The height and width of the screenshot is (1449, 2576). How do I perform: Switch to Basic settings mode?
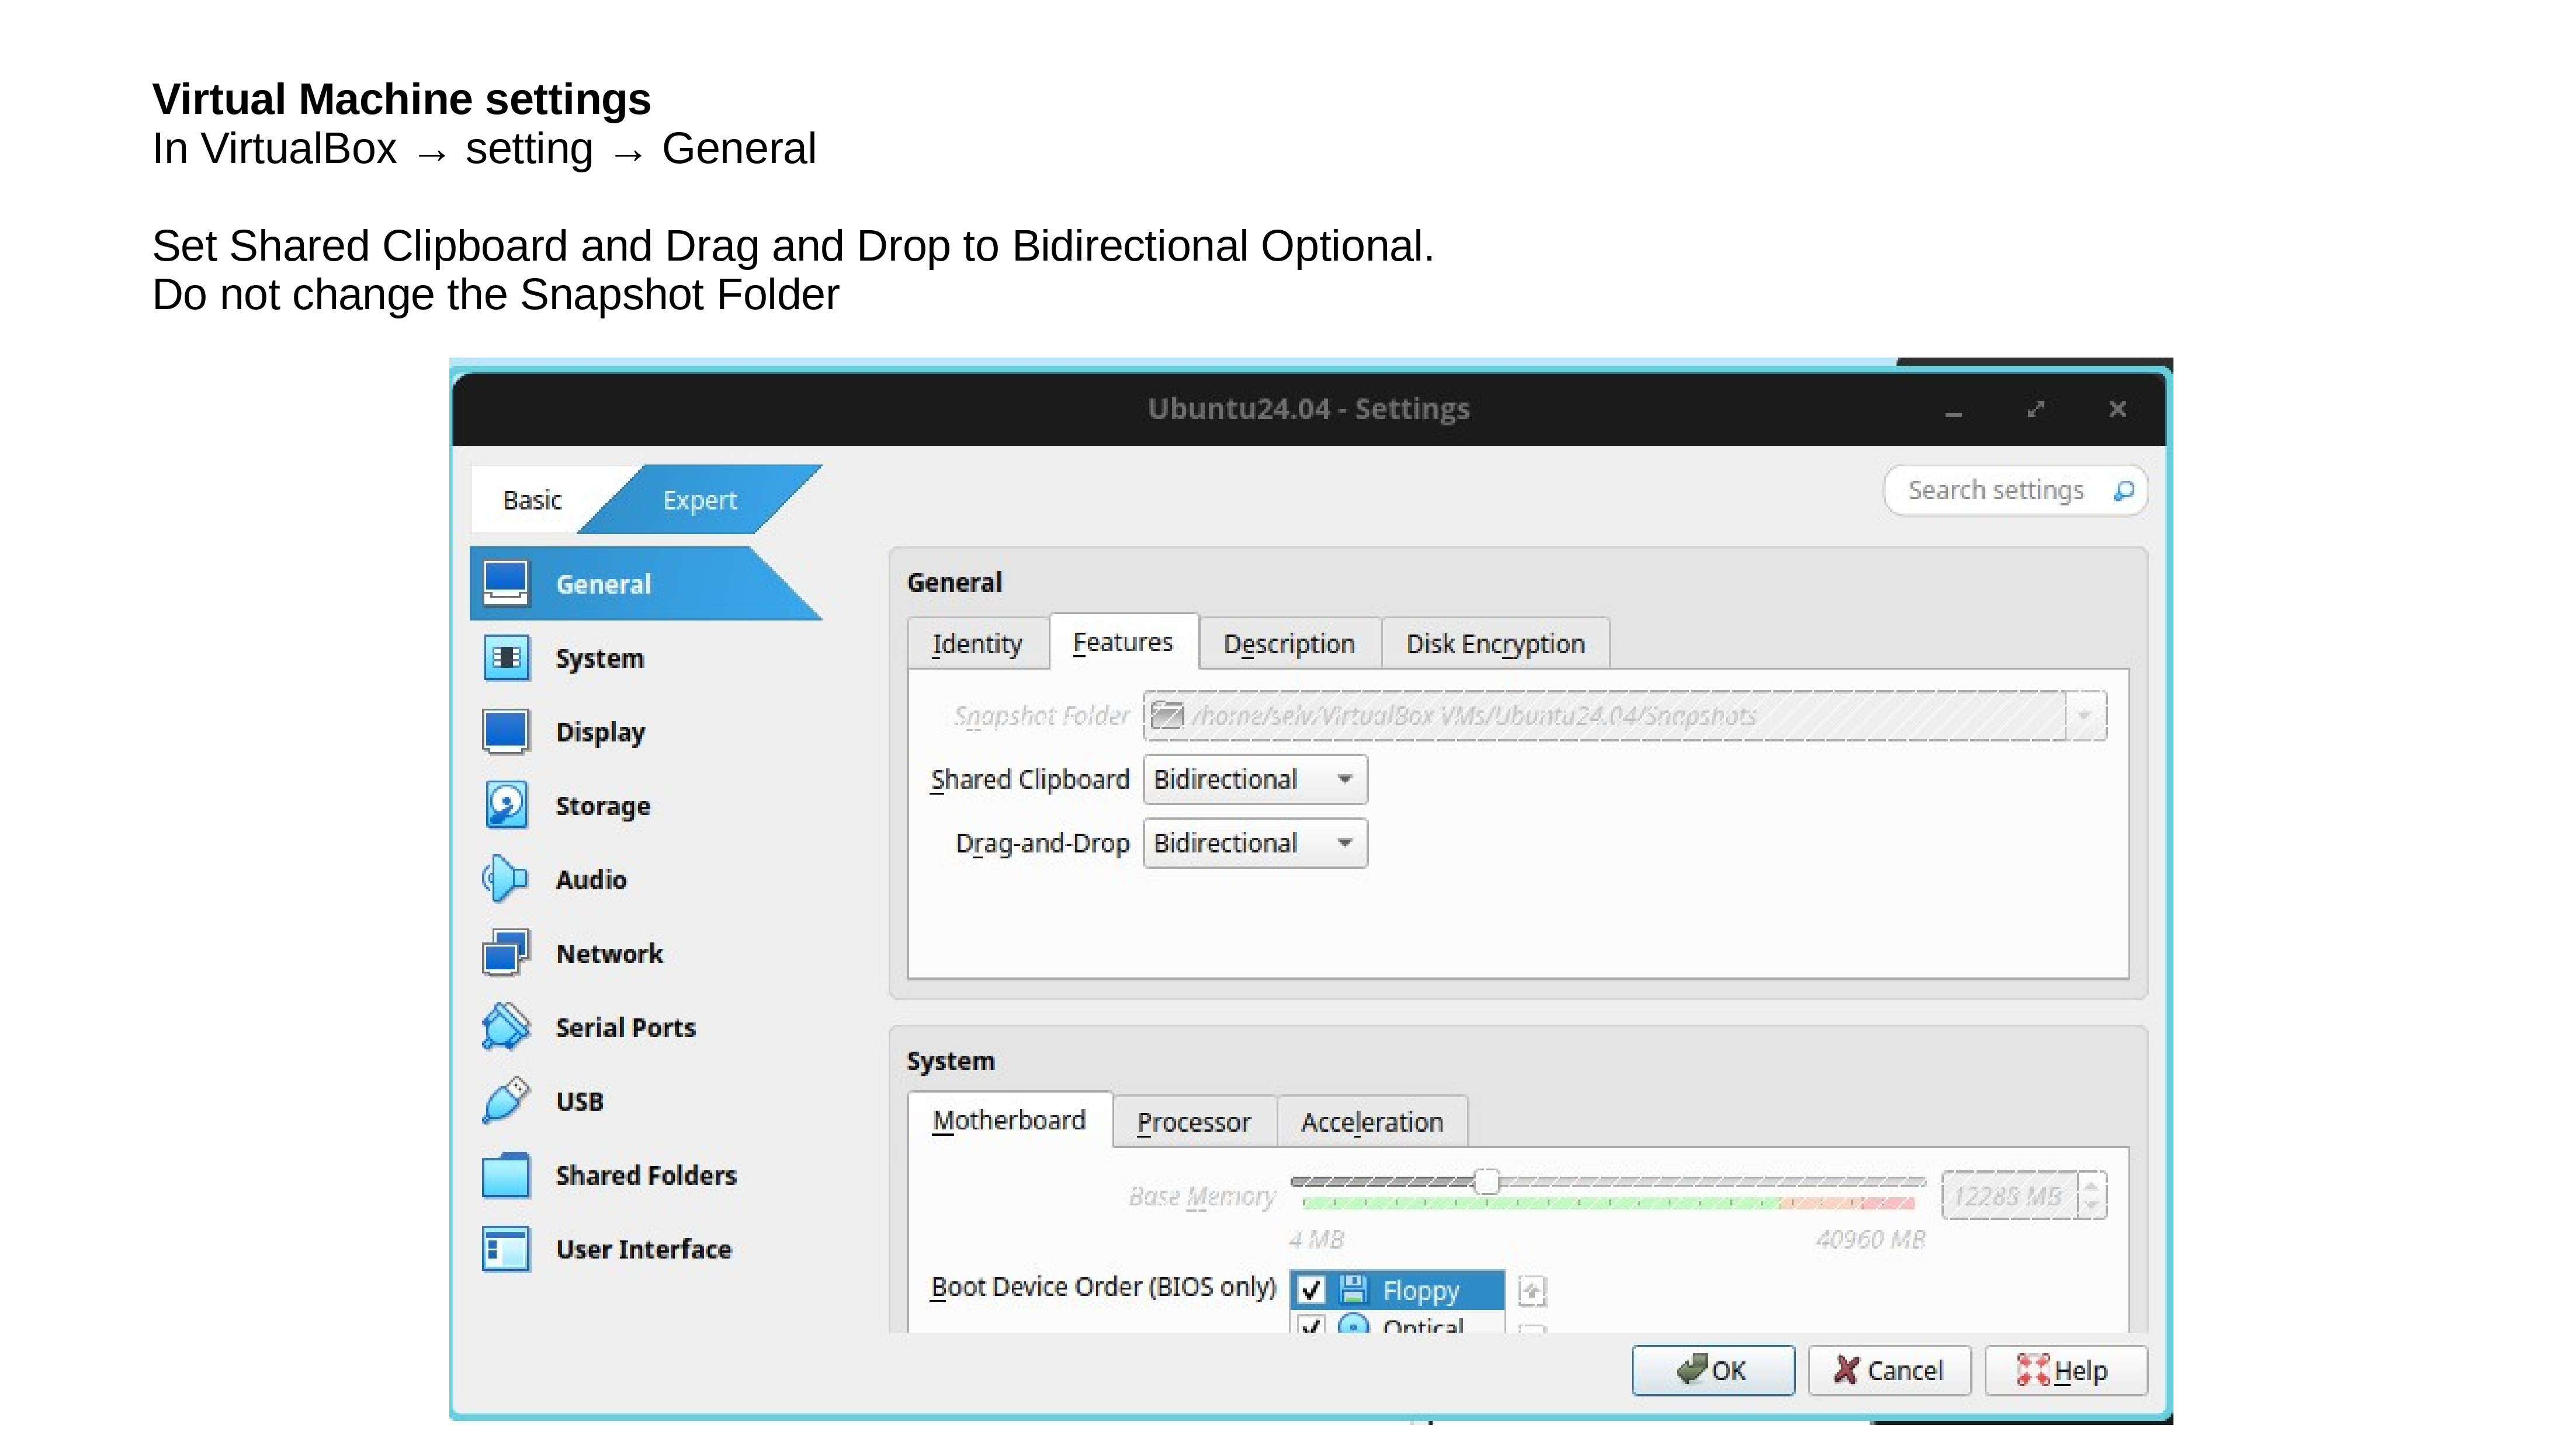coord(532,499)
